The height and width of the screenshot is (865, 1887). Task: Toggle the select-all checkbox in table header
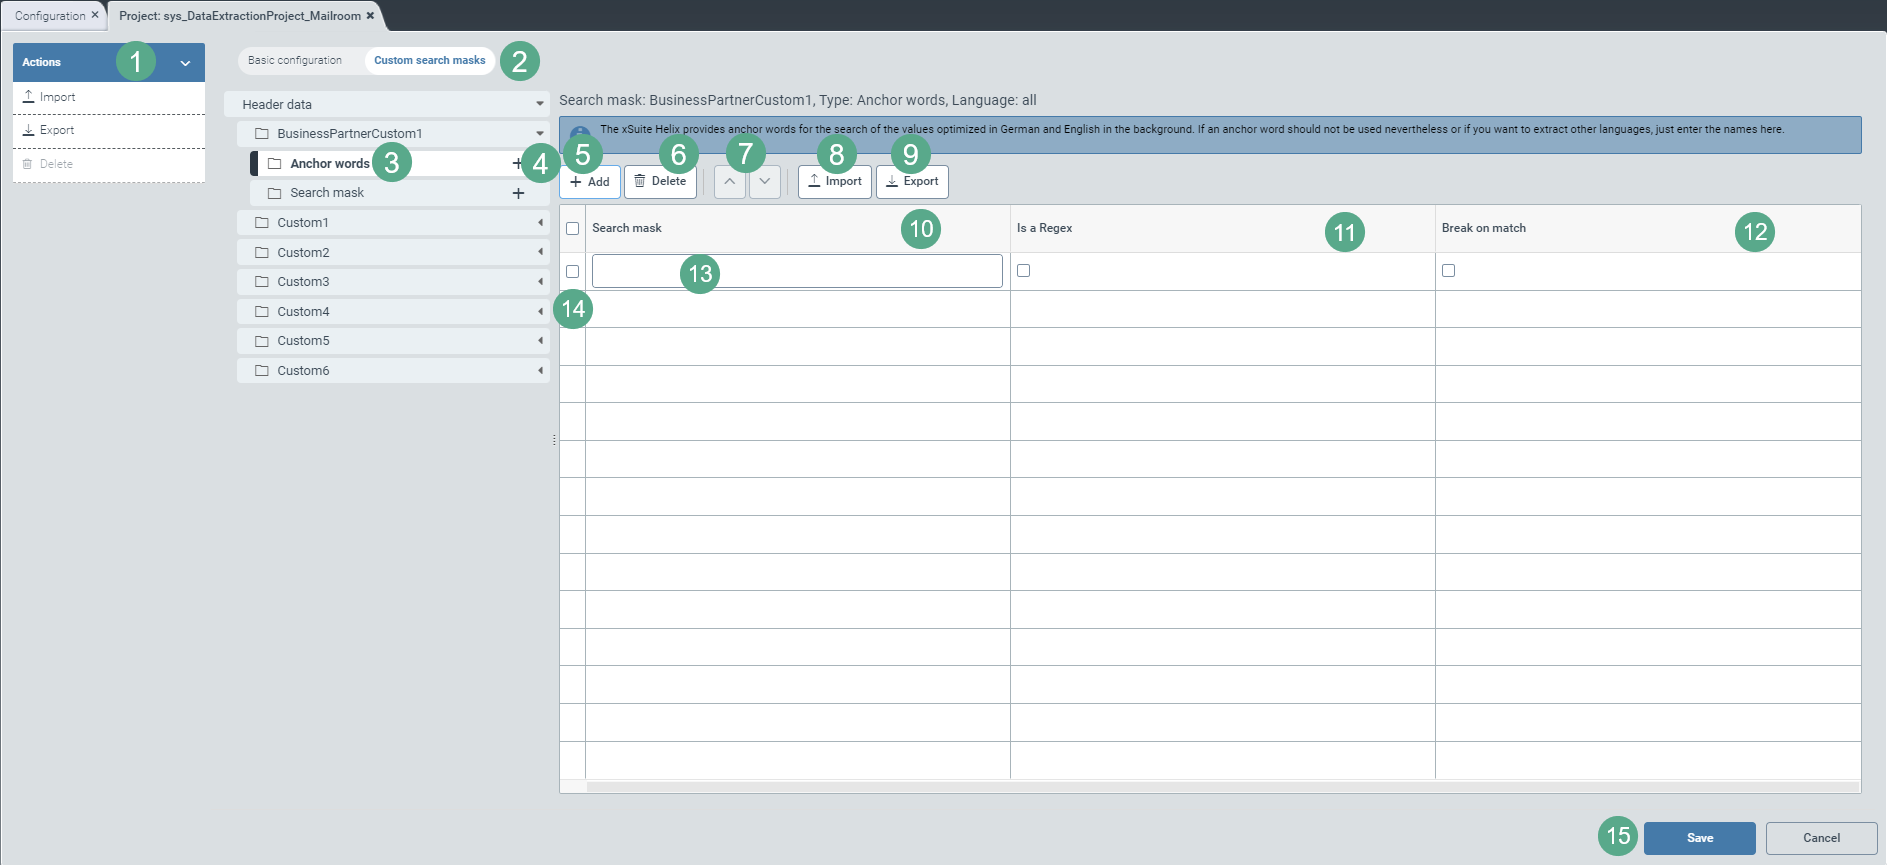pos(573,228)
